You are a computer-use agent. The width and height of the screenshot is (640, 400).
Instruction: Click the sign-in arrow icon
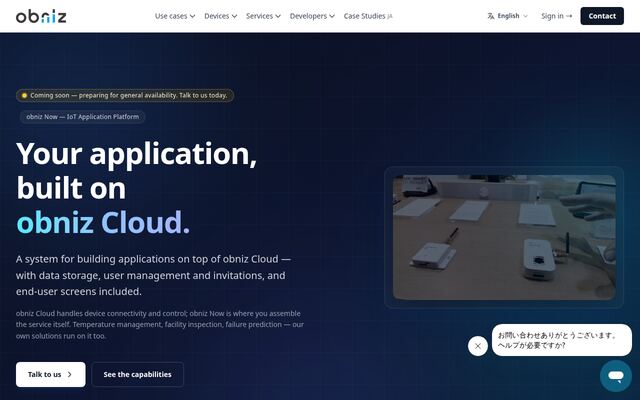pos(569,16)
